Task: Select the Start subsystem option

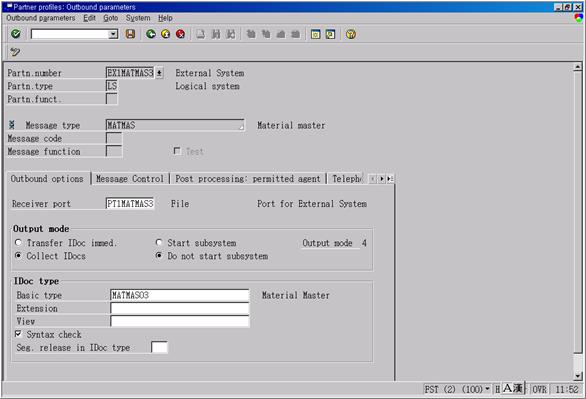Action: coord(159,242)
